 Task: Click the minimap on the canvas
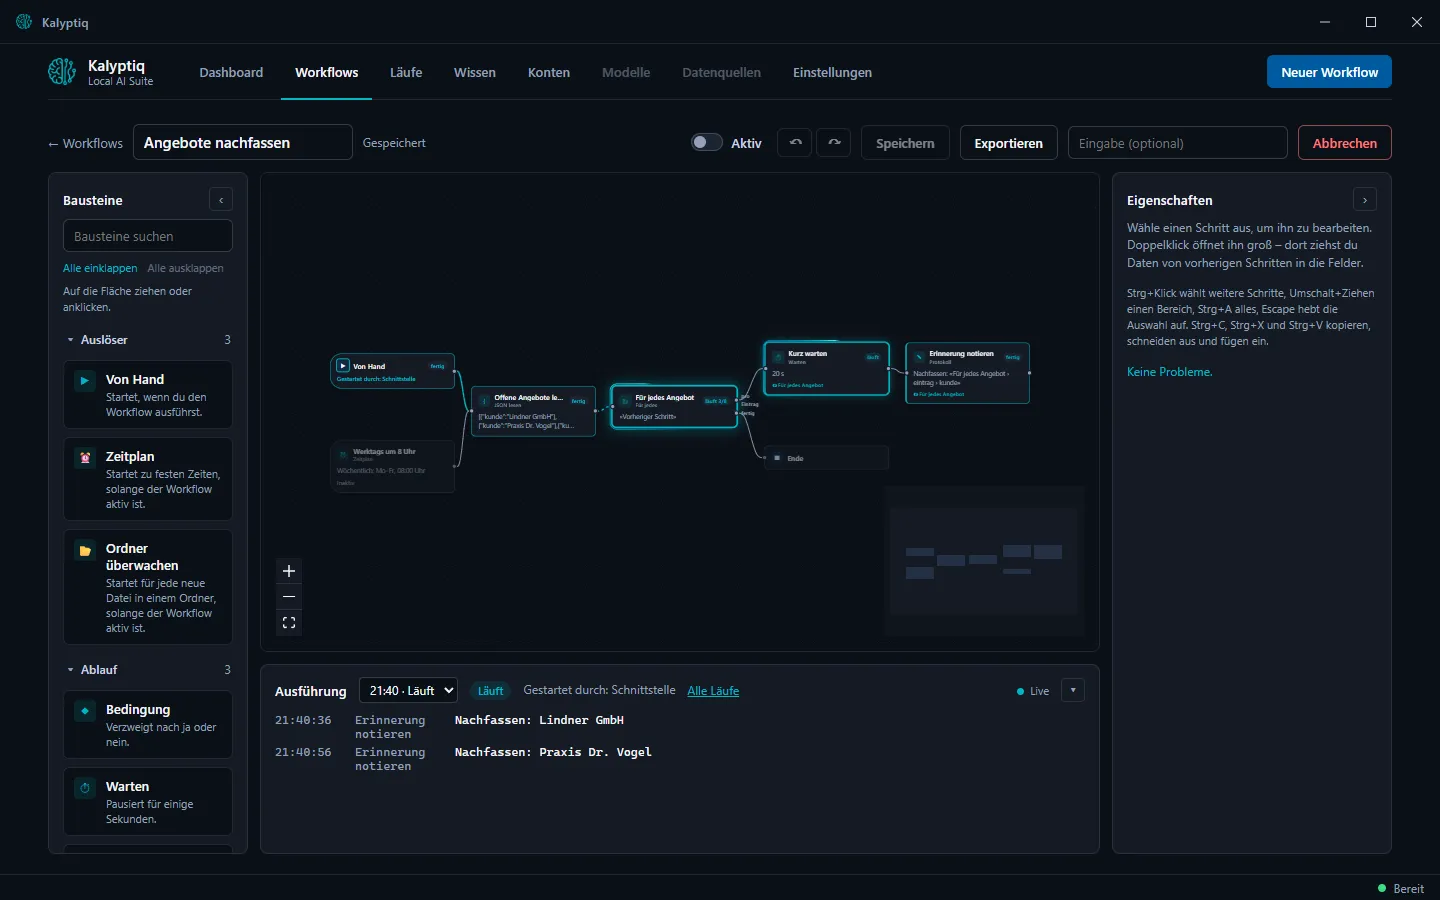tap(985, 561)
